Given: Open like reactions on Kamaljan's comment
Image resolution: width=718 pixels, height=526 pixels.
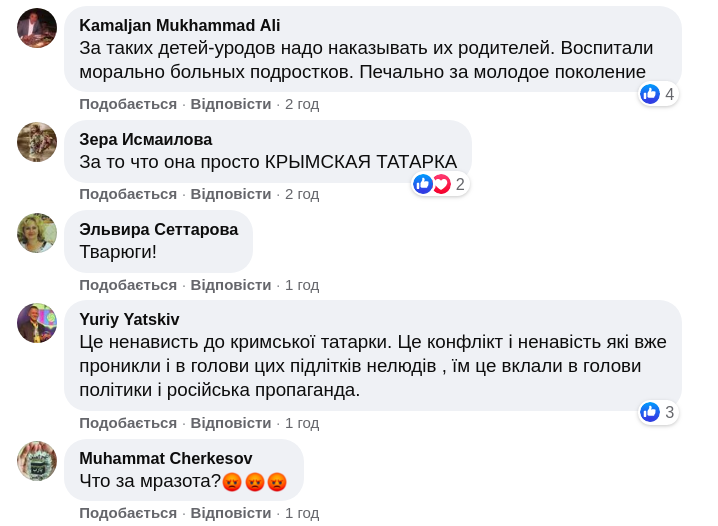Looking at the screenshot, I should pos(658,94).
